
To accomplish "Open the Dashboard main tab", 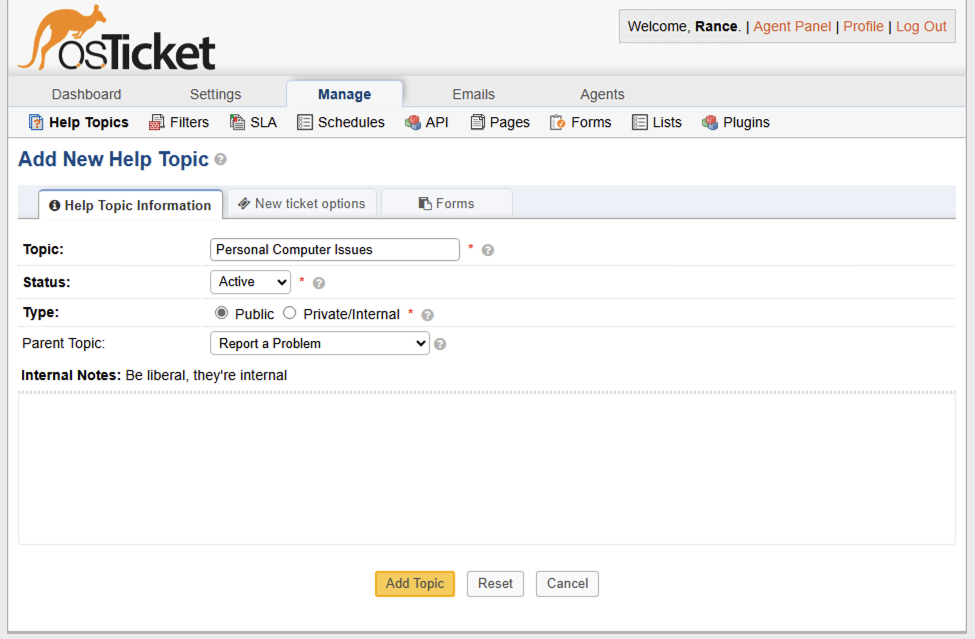I will coord(86,94).
